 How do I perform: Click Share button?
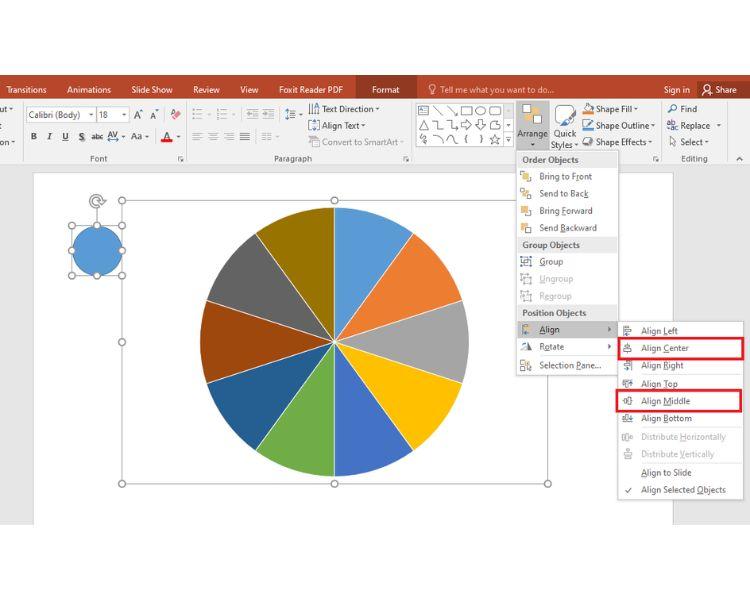pyautogui.click(x=719, y=89)
